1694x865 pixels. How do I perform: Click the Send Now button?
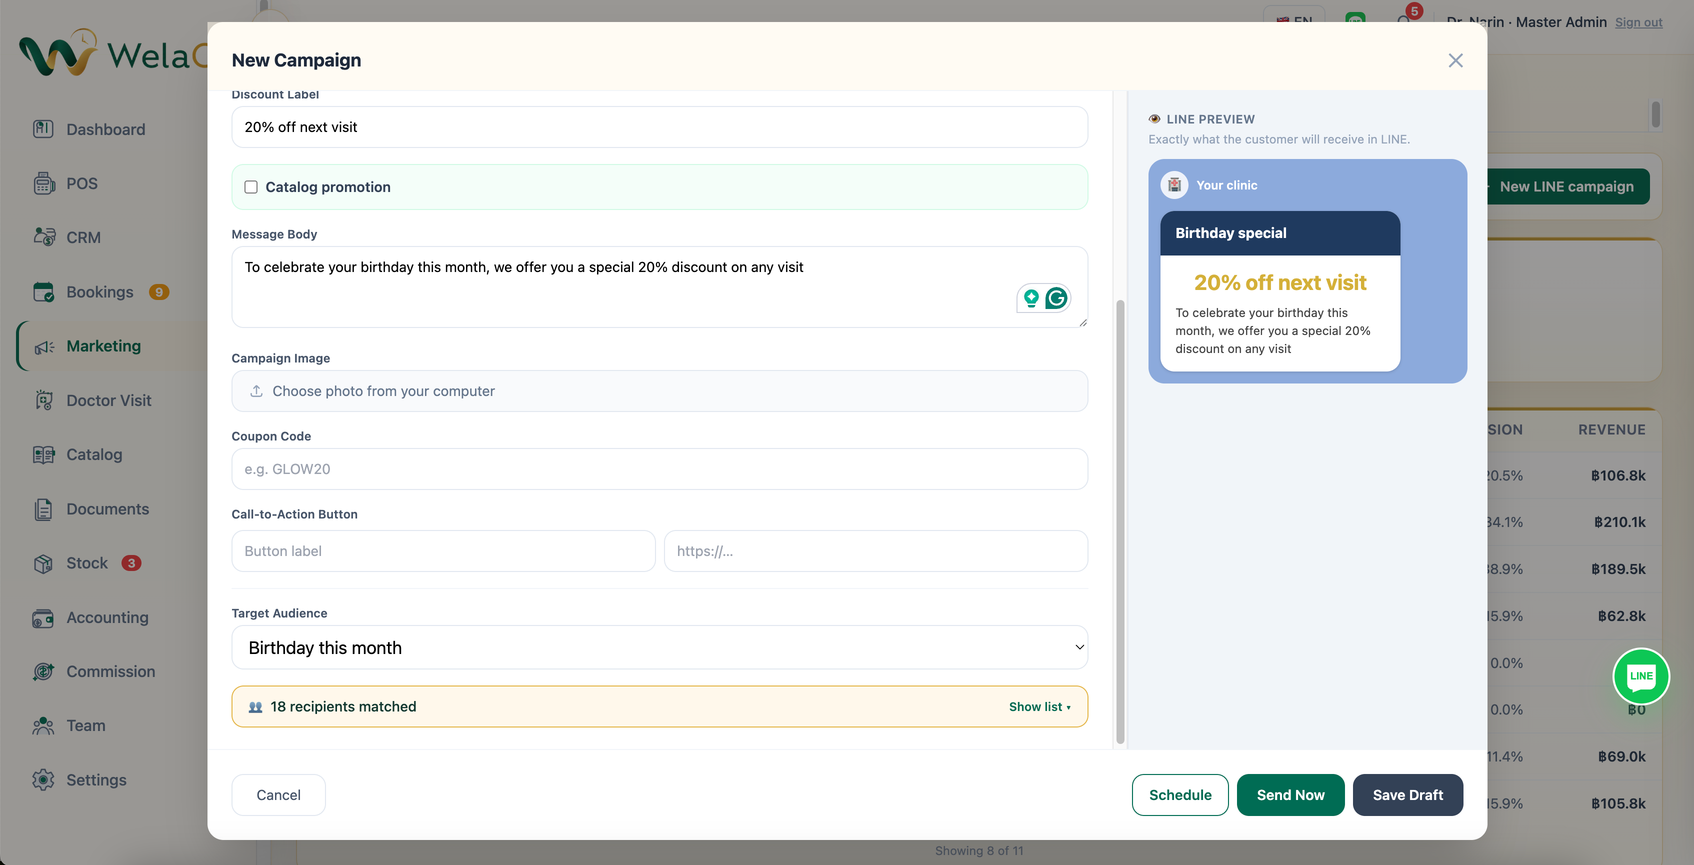(1290, 795)
